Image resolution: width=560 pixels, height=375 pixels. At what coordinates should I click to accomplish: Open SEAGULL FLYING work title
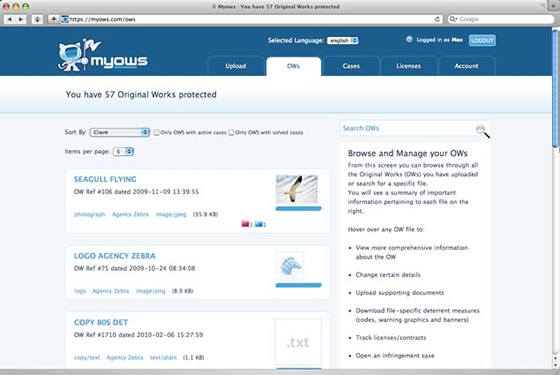tap(105, 179)
